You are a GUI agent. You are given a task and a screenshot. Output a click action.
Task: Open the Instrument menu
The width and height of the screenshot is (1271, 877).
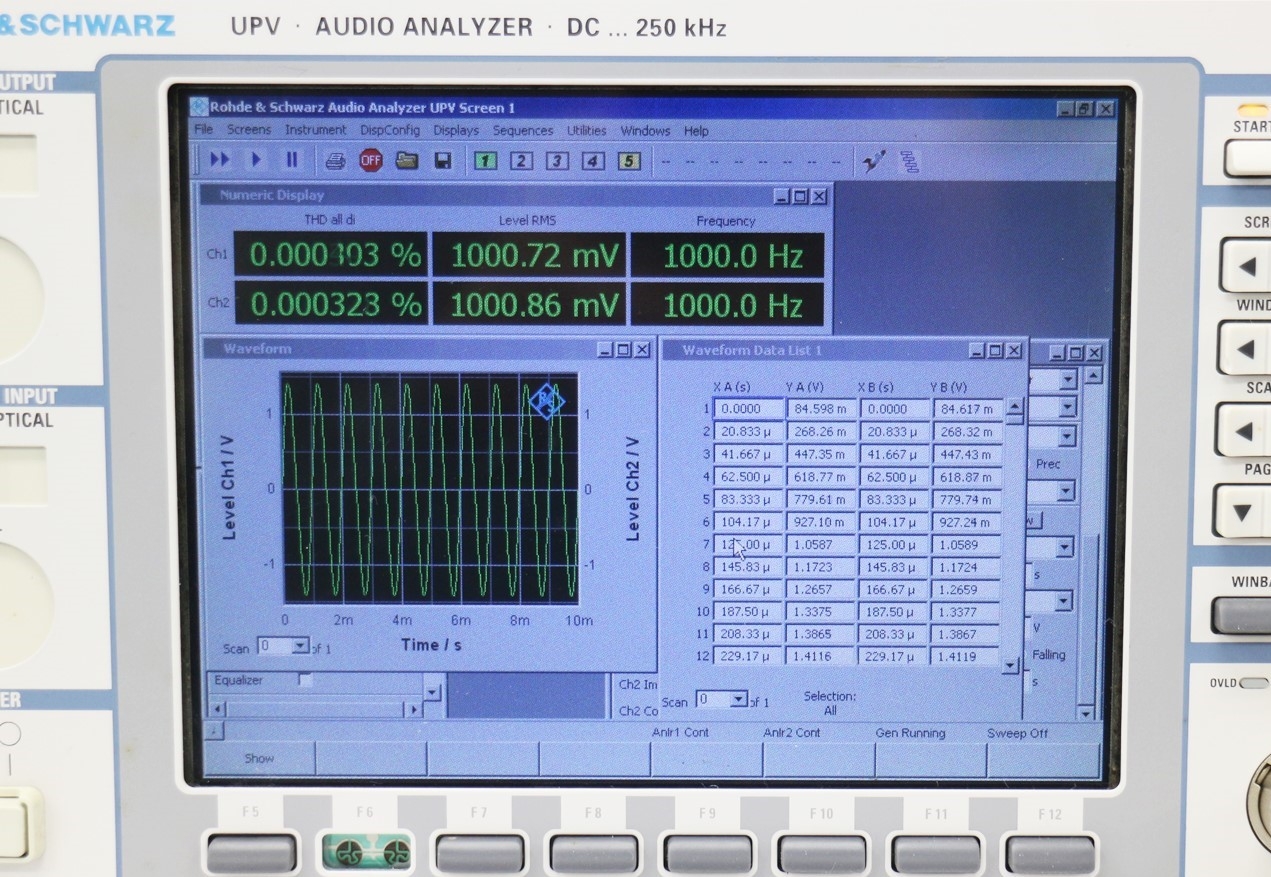point(316,130)
